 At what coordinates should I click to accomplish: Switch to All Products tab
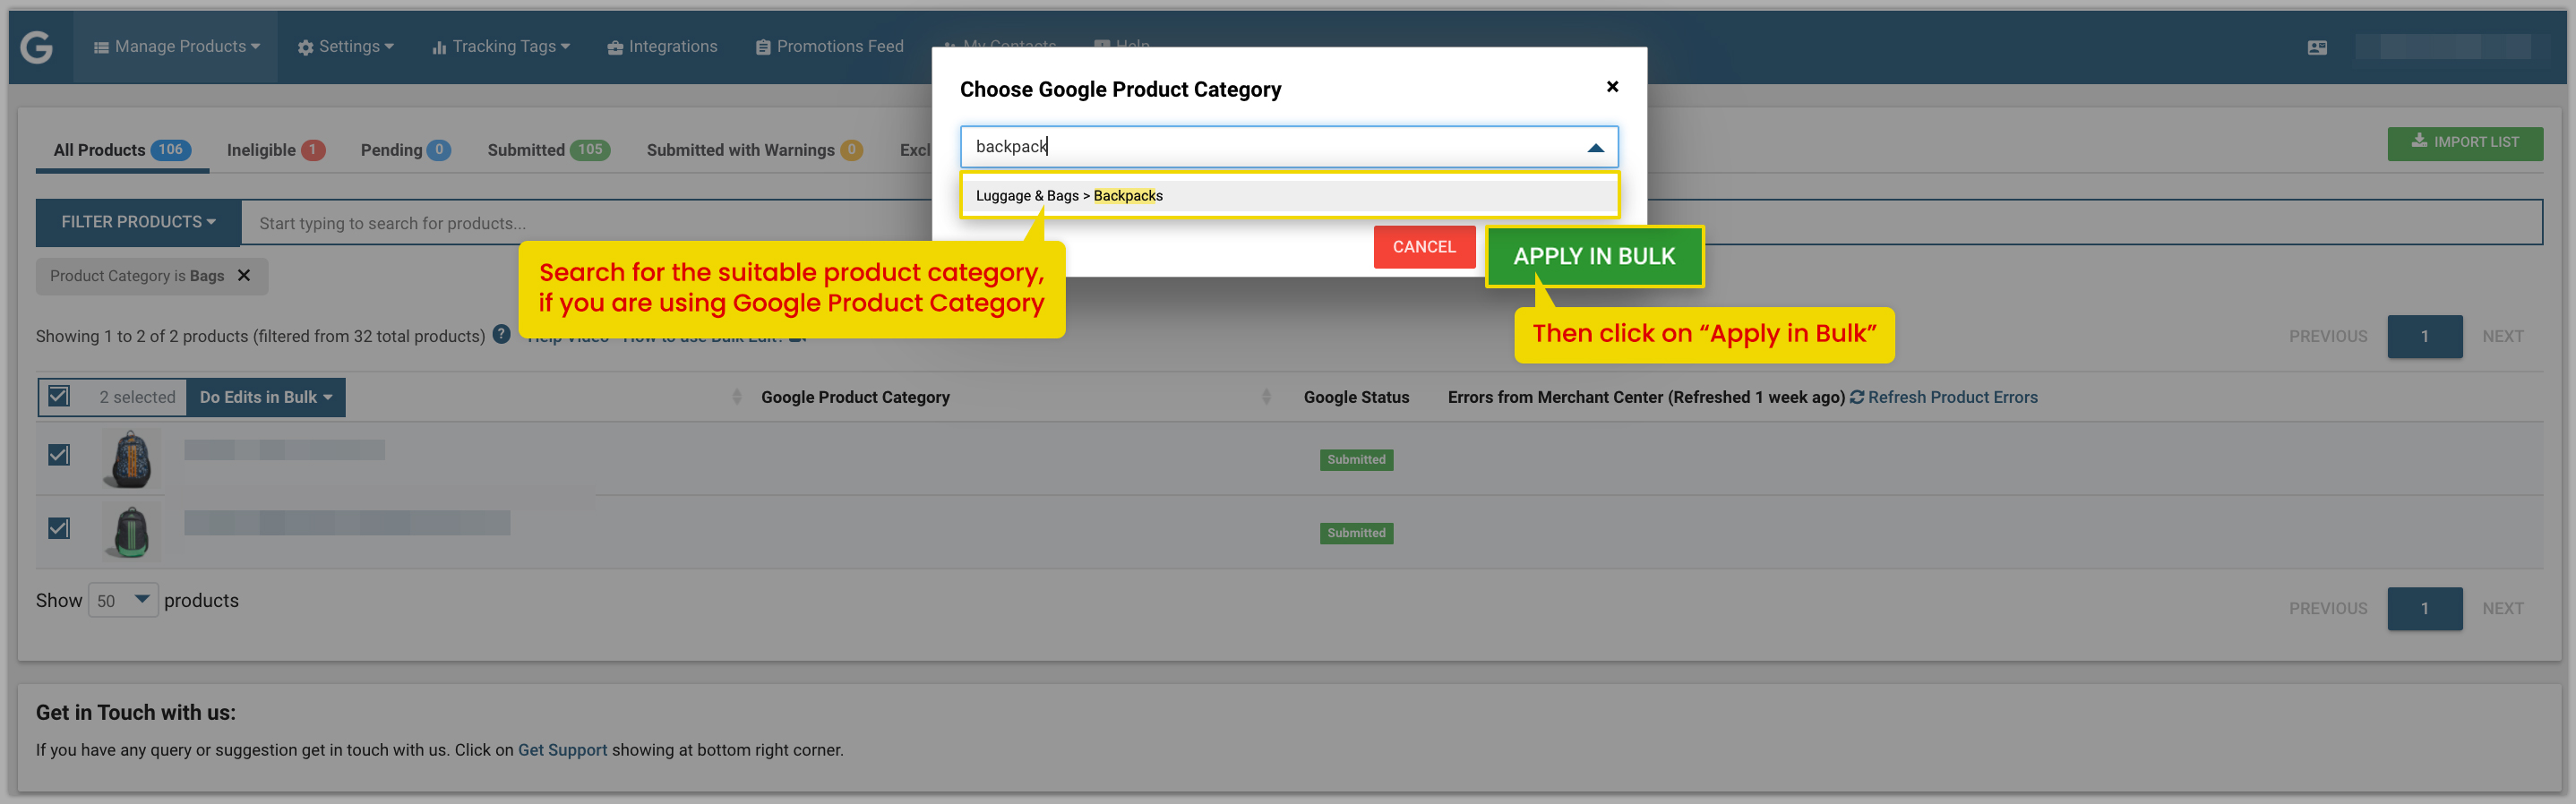click(x=122, y=150)
